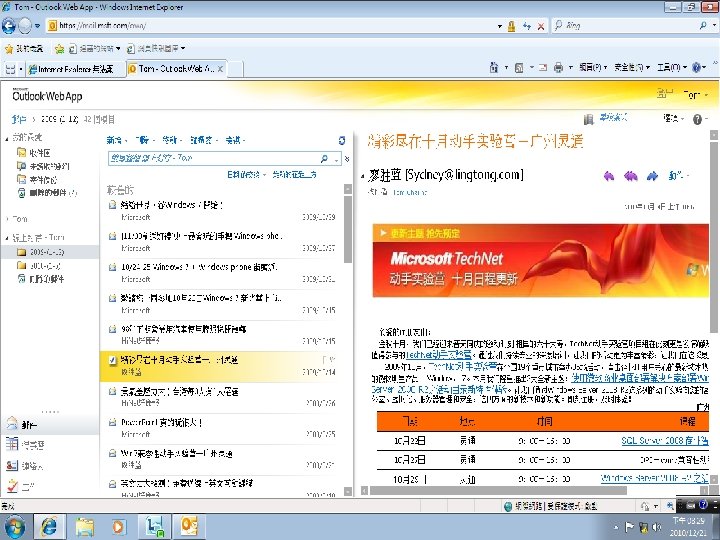Click the Quick Tabs icon
Viewport: 720px width, 540px height.
(11, 69)
